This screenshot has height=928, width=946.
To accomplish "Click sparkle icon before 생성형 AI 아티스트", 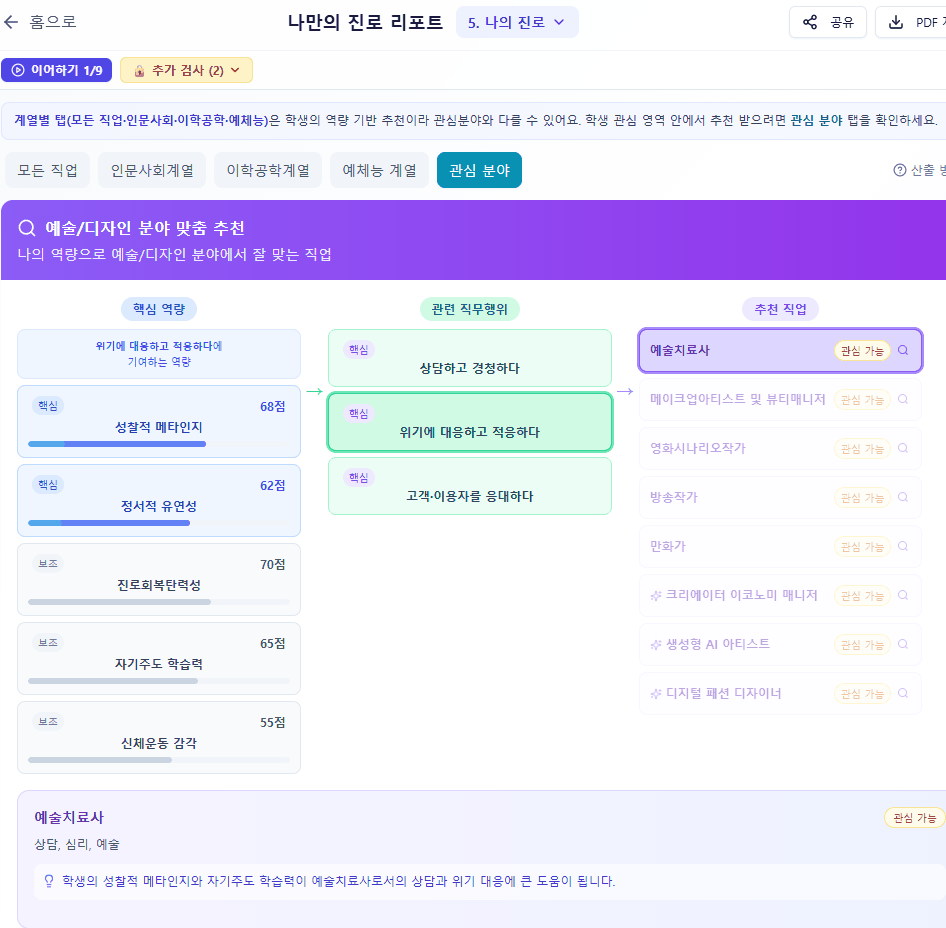I will [x=656, y=644].
